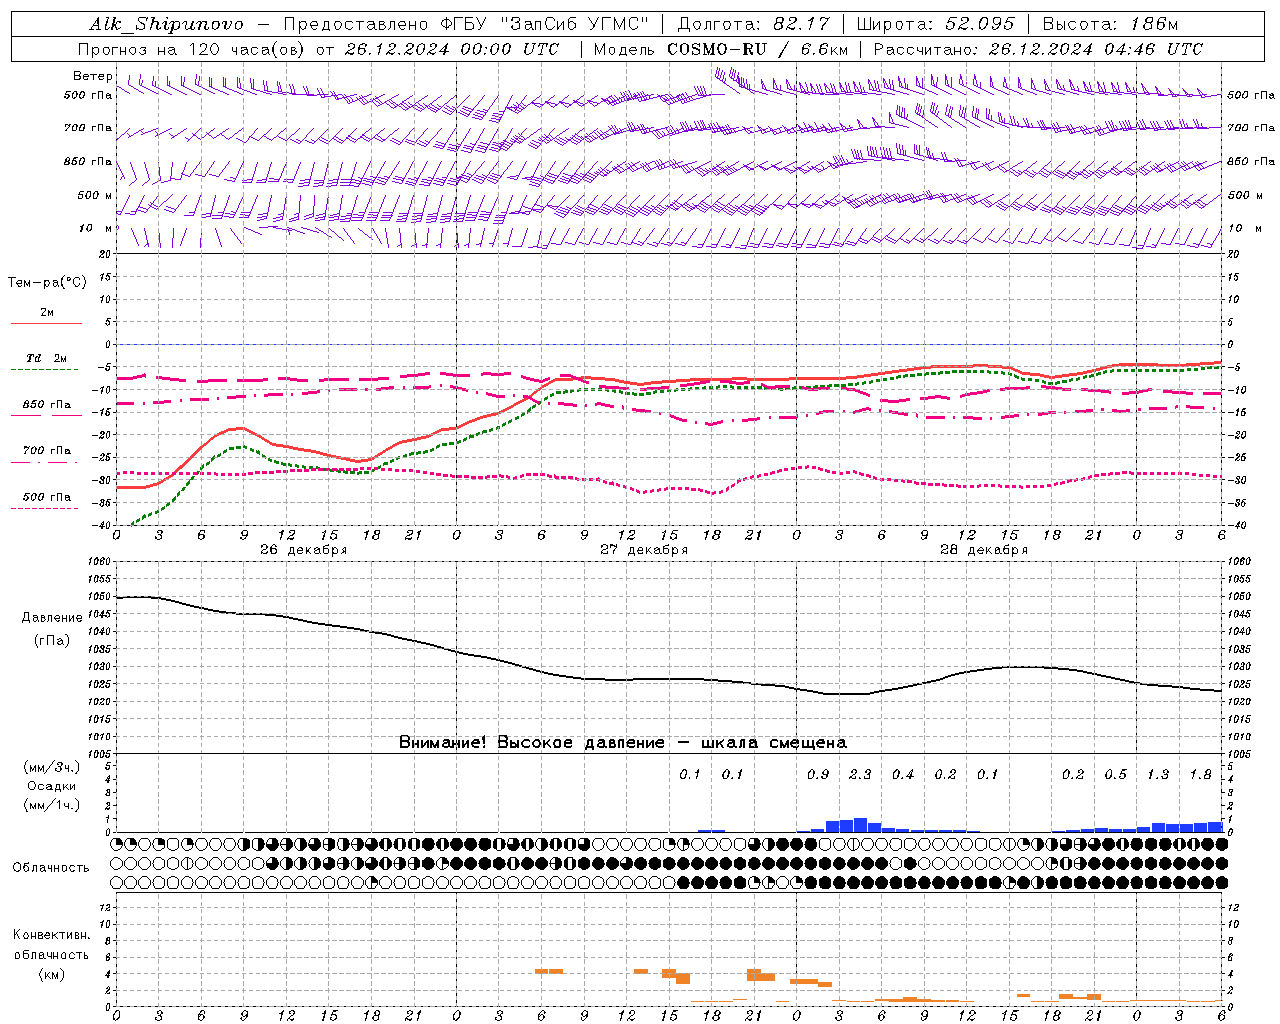The height and width of the screenshot is (1024, 1280).
Task: Click the (мм/3ч.) precipitation unit label
Action: 52,767
